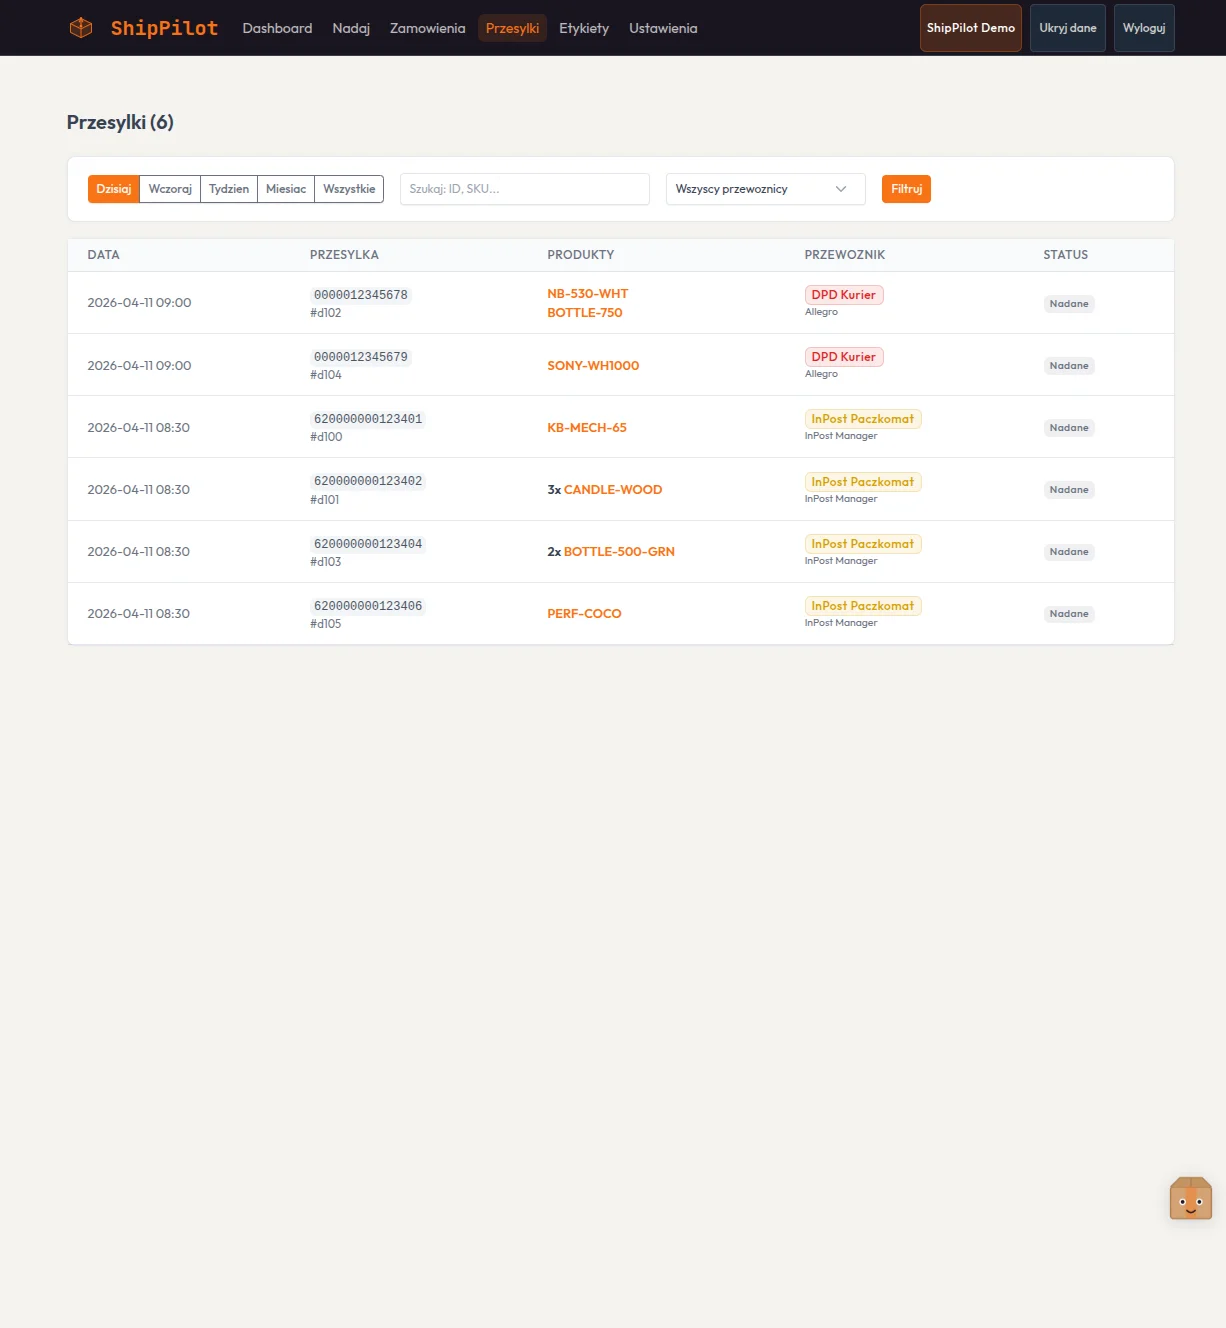Viewport: 1226px width, 1328px height.
Task: Open product link KB-MECH-65
Action: tap(587, 428)
